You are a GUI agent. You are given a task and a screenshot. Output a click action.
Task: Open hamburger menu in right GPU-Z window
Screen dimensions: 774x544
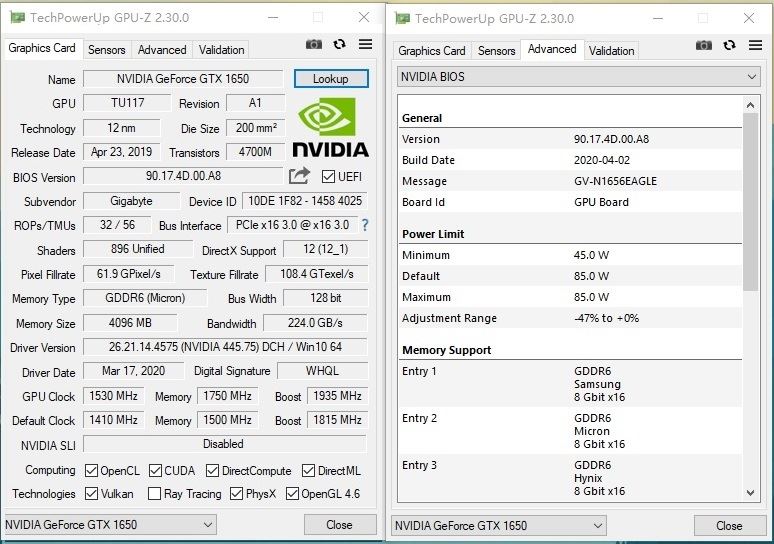[x=755, y=45]
